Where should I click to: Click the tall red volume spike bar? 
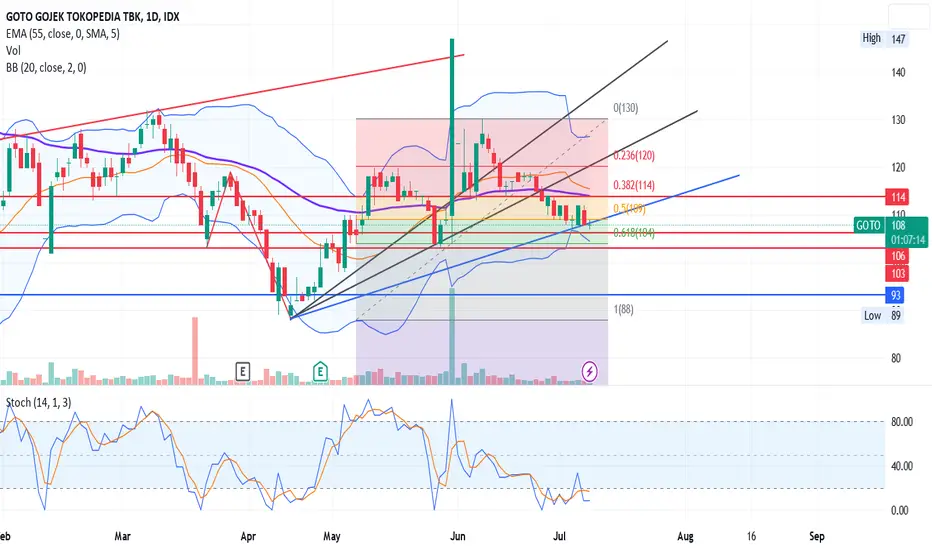[194, 351]
